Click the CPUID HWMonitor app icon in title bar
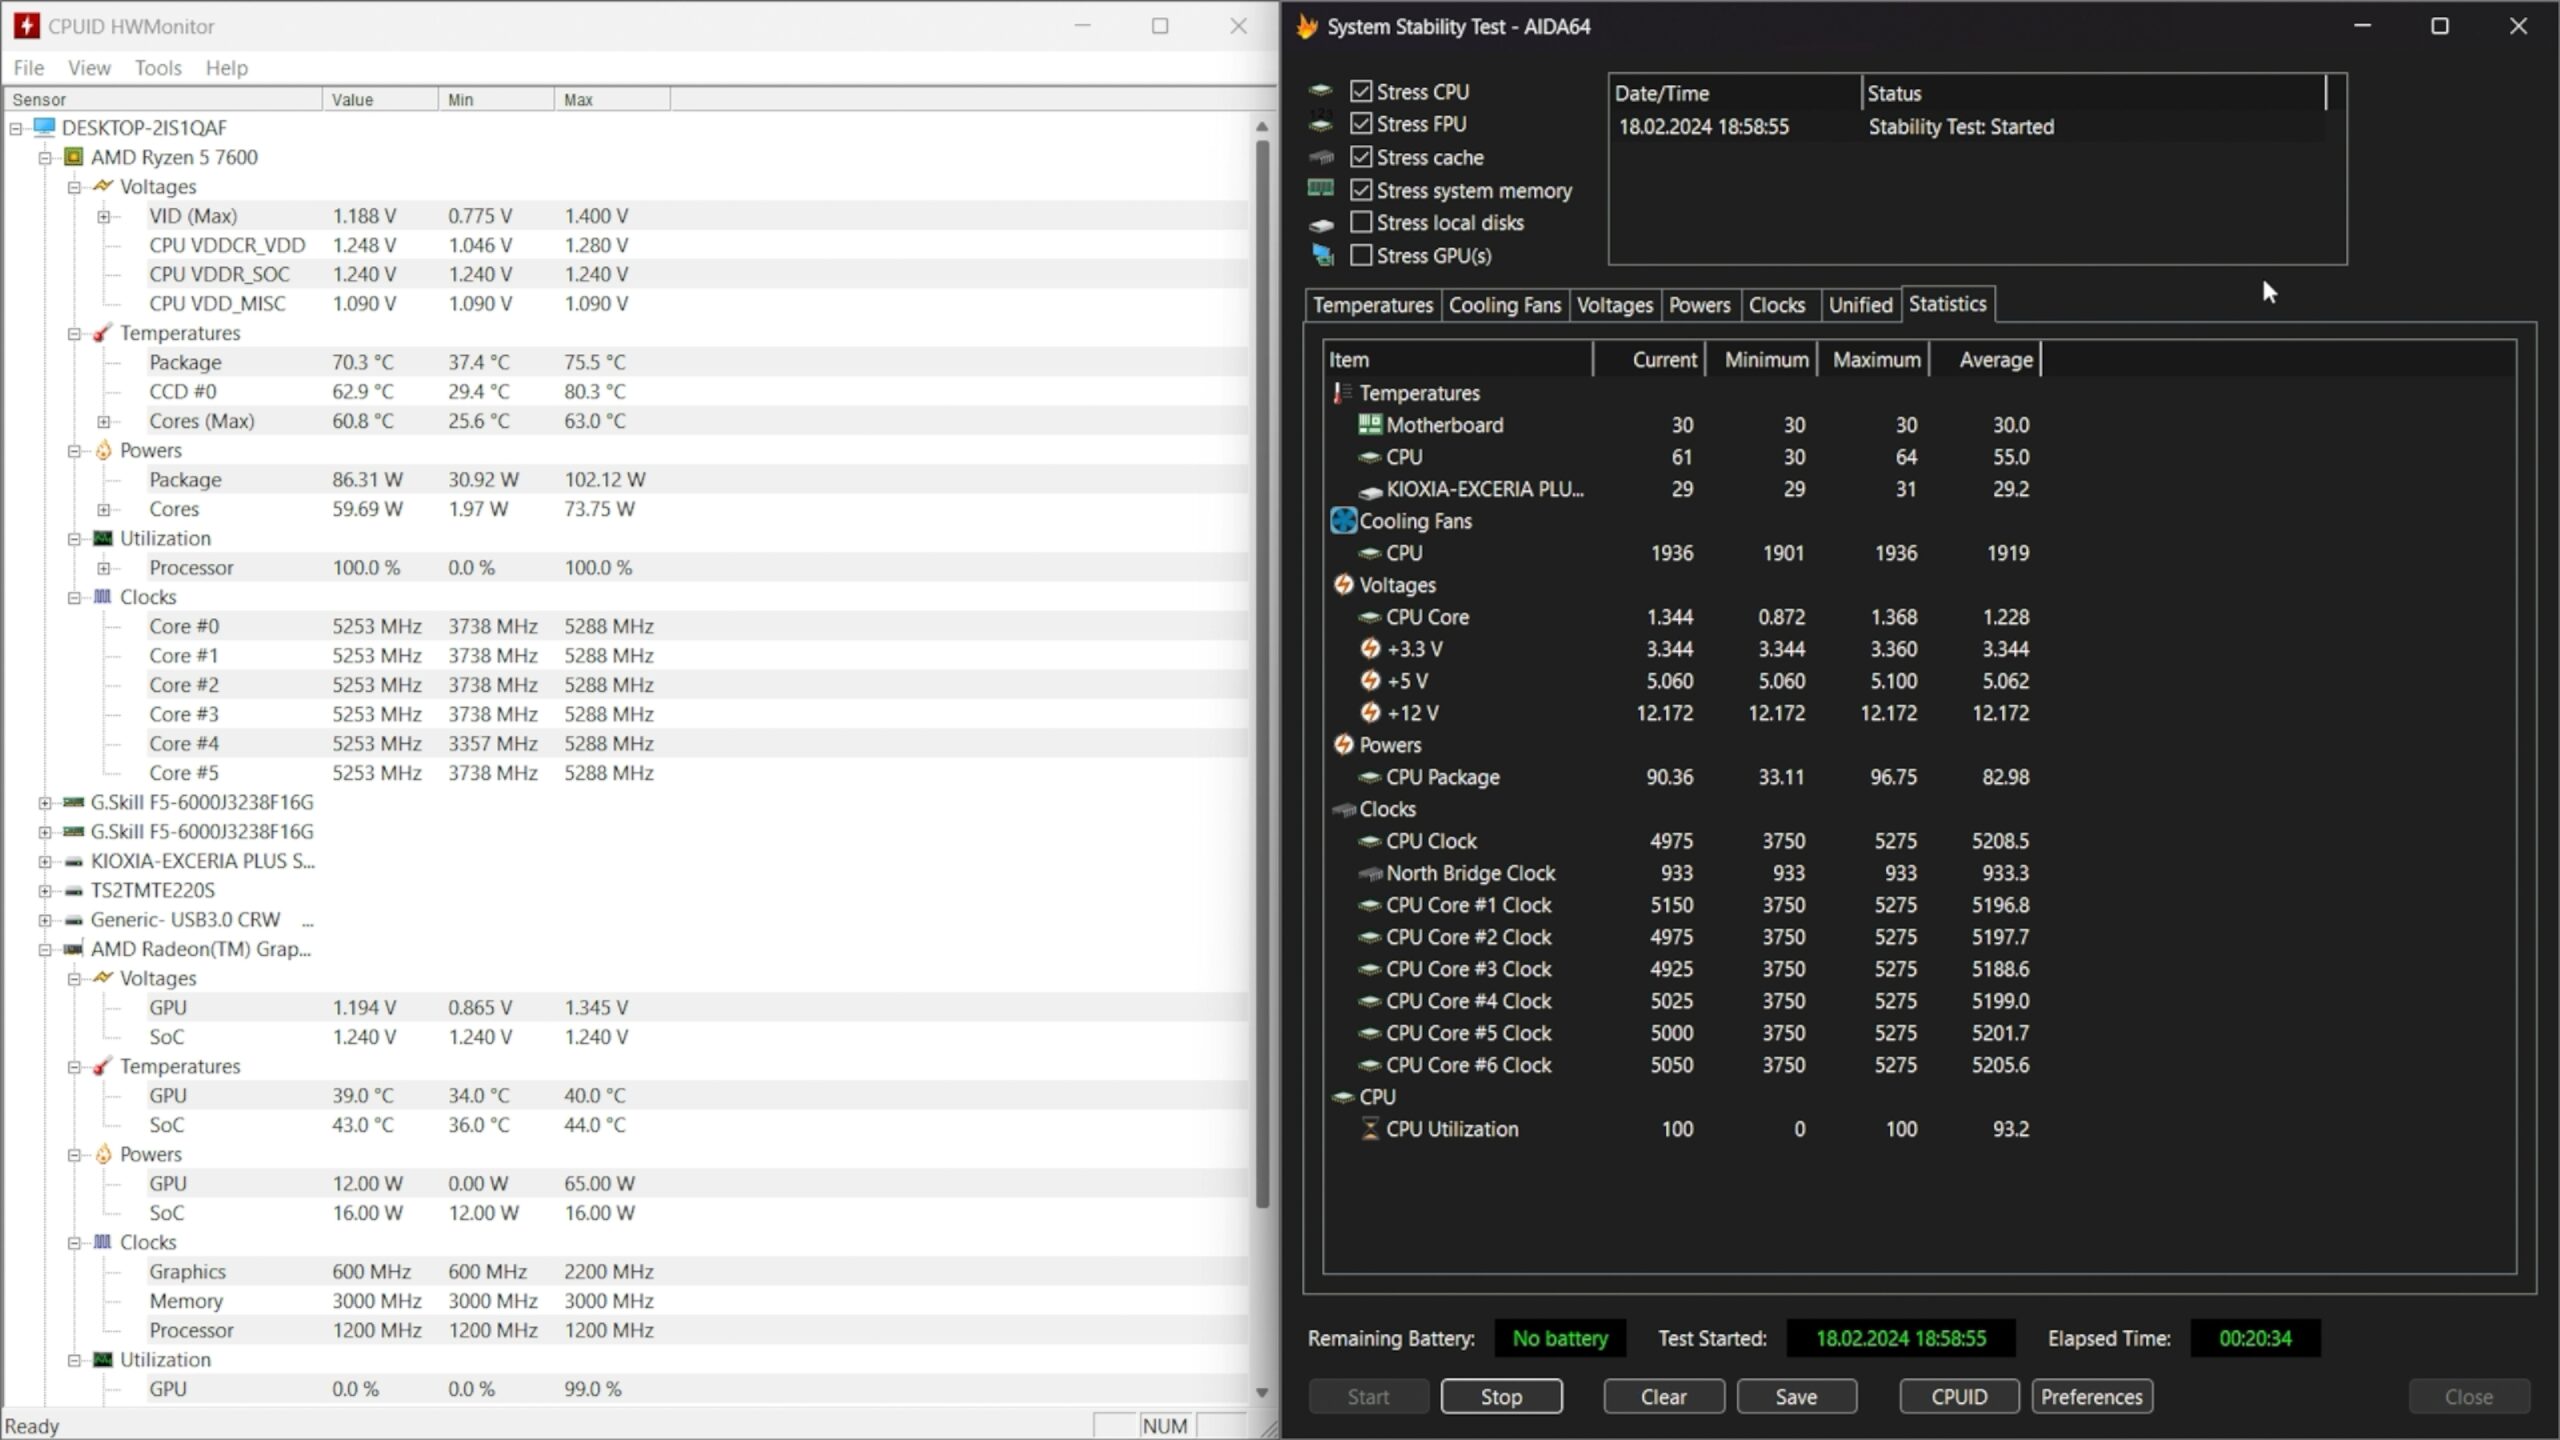This screenshot has height=1440, width=2560. (27, 26)
